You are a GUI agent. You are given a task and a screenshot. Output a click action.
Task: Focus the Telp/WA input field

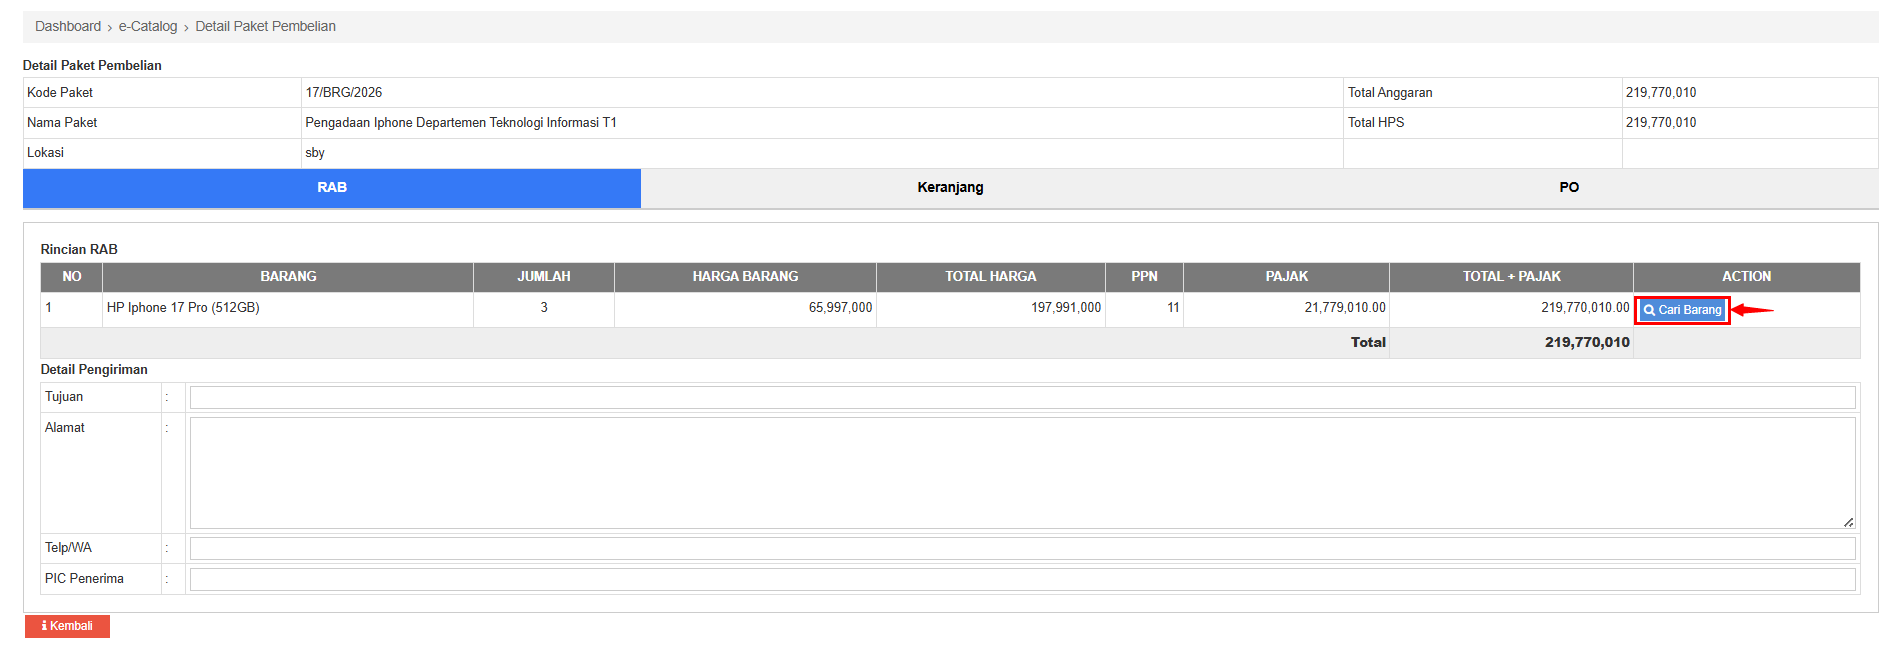[x=1022, y=548]
